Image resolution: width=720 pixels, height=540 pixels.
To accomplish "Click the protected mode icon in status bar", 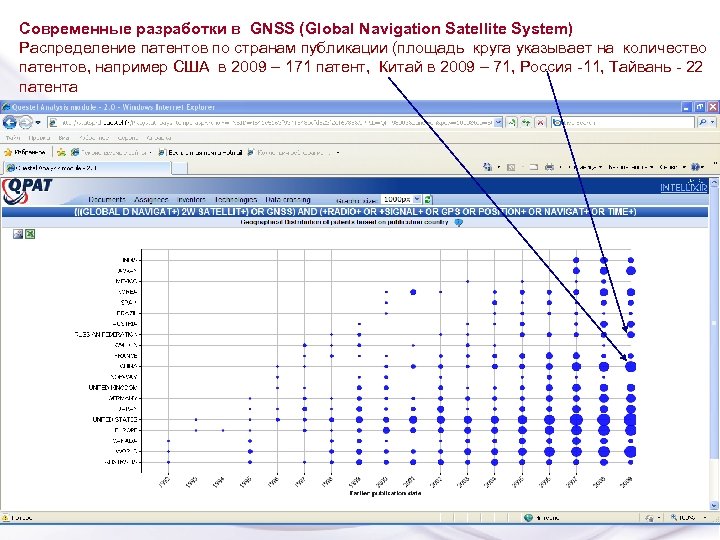I will (x=649, y=518).
